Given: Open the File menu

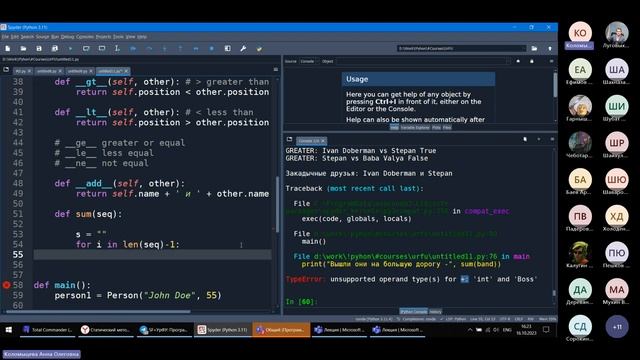Looking at the screenshot, I should pos(5,37).
